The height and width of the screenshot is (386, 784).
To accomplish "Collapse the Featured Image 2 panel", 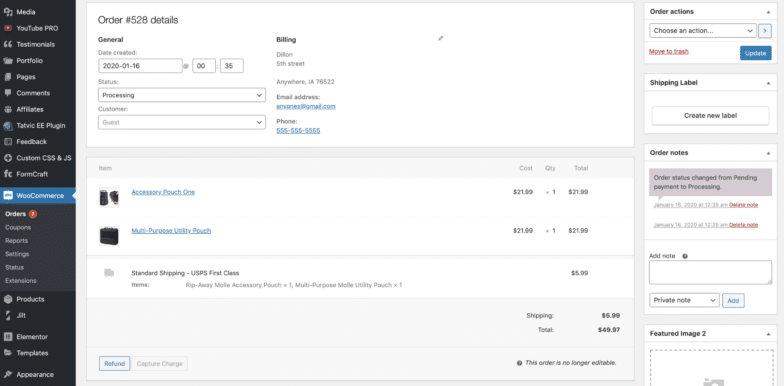I will [768, 334].
